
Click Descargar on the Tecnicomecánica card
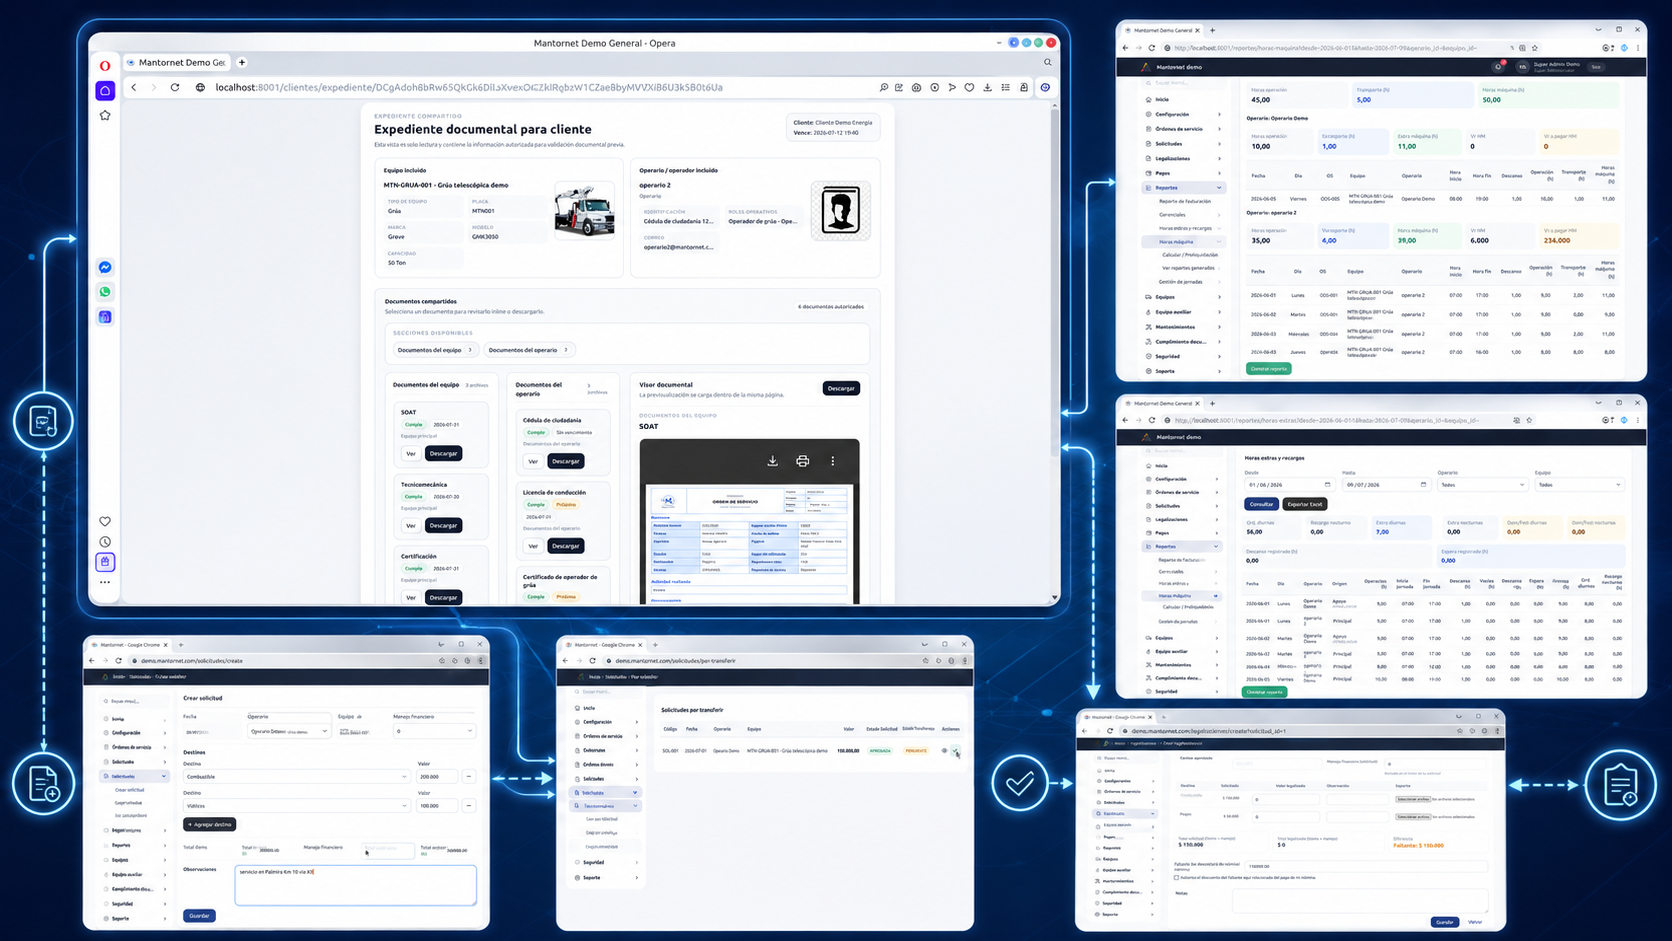443,525
